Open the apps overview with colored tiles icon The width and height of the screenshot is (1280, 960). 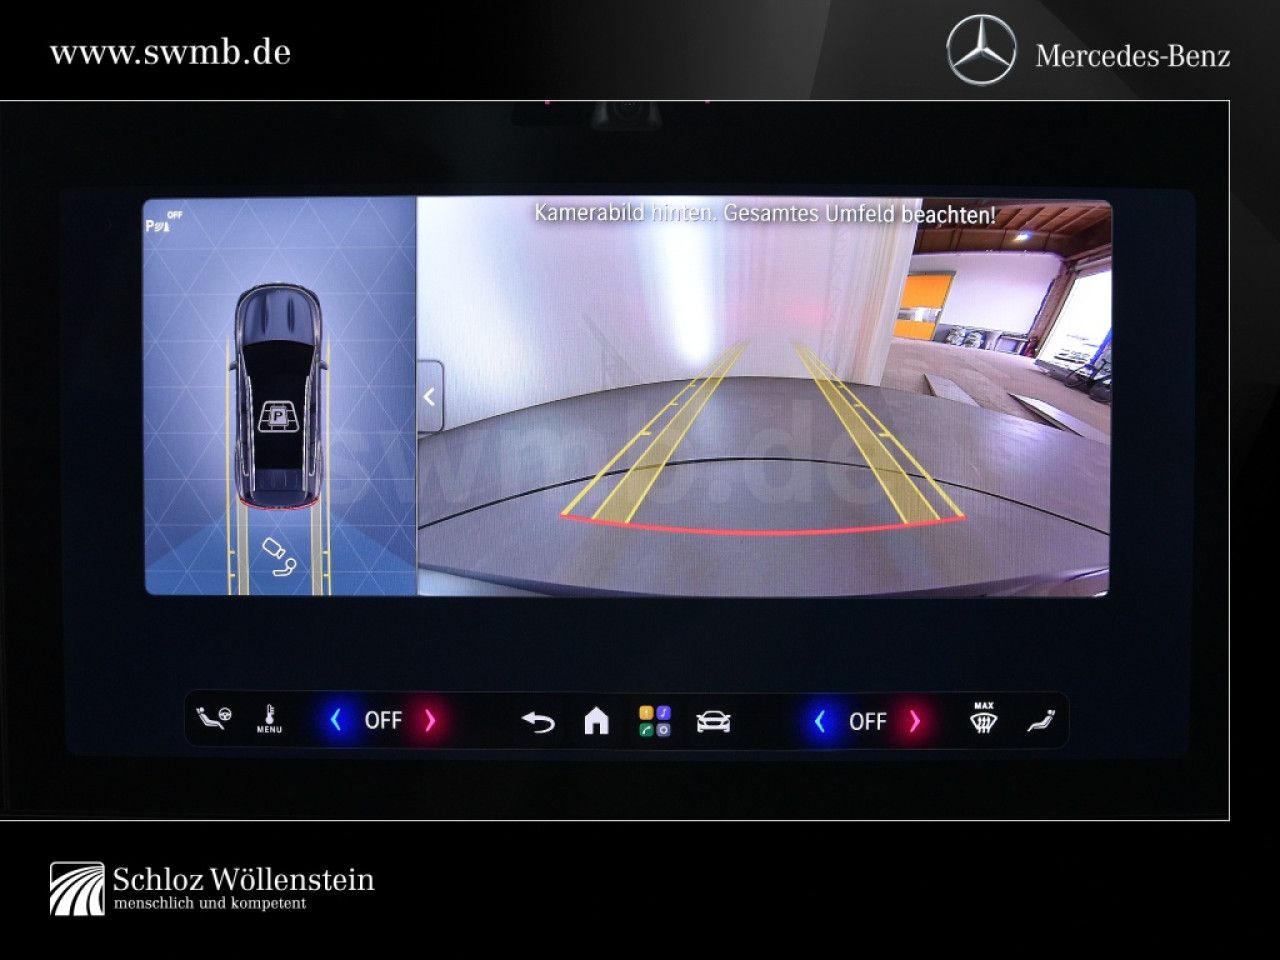655,721
